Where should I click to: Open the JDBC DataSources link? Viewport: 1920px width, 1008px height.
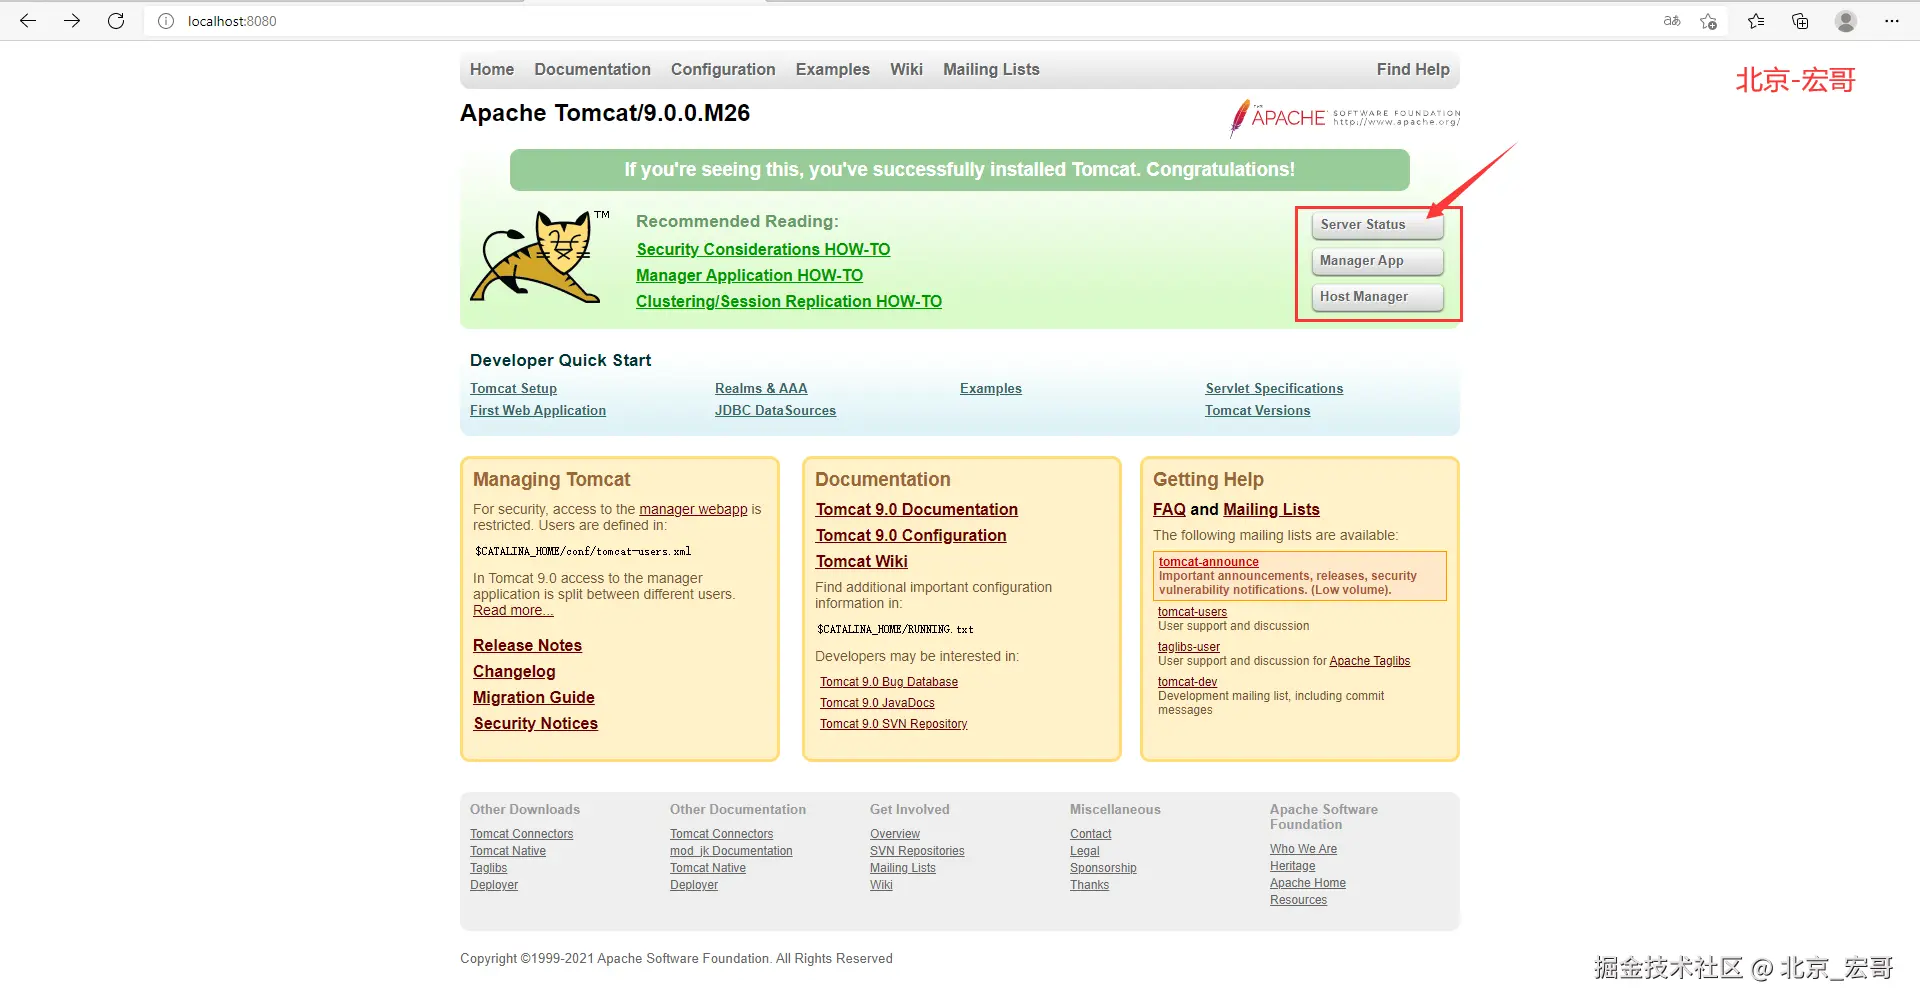coord(775,410)
